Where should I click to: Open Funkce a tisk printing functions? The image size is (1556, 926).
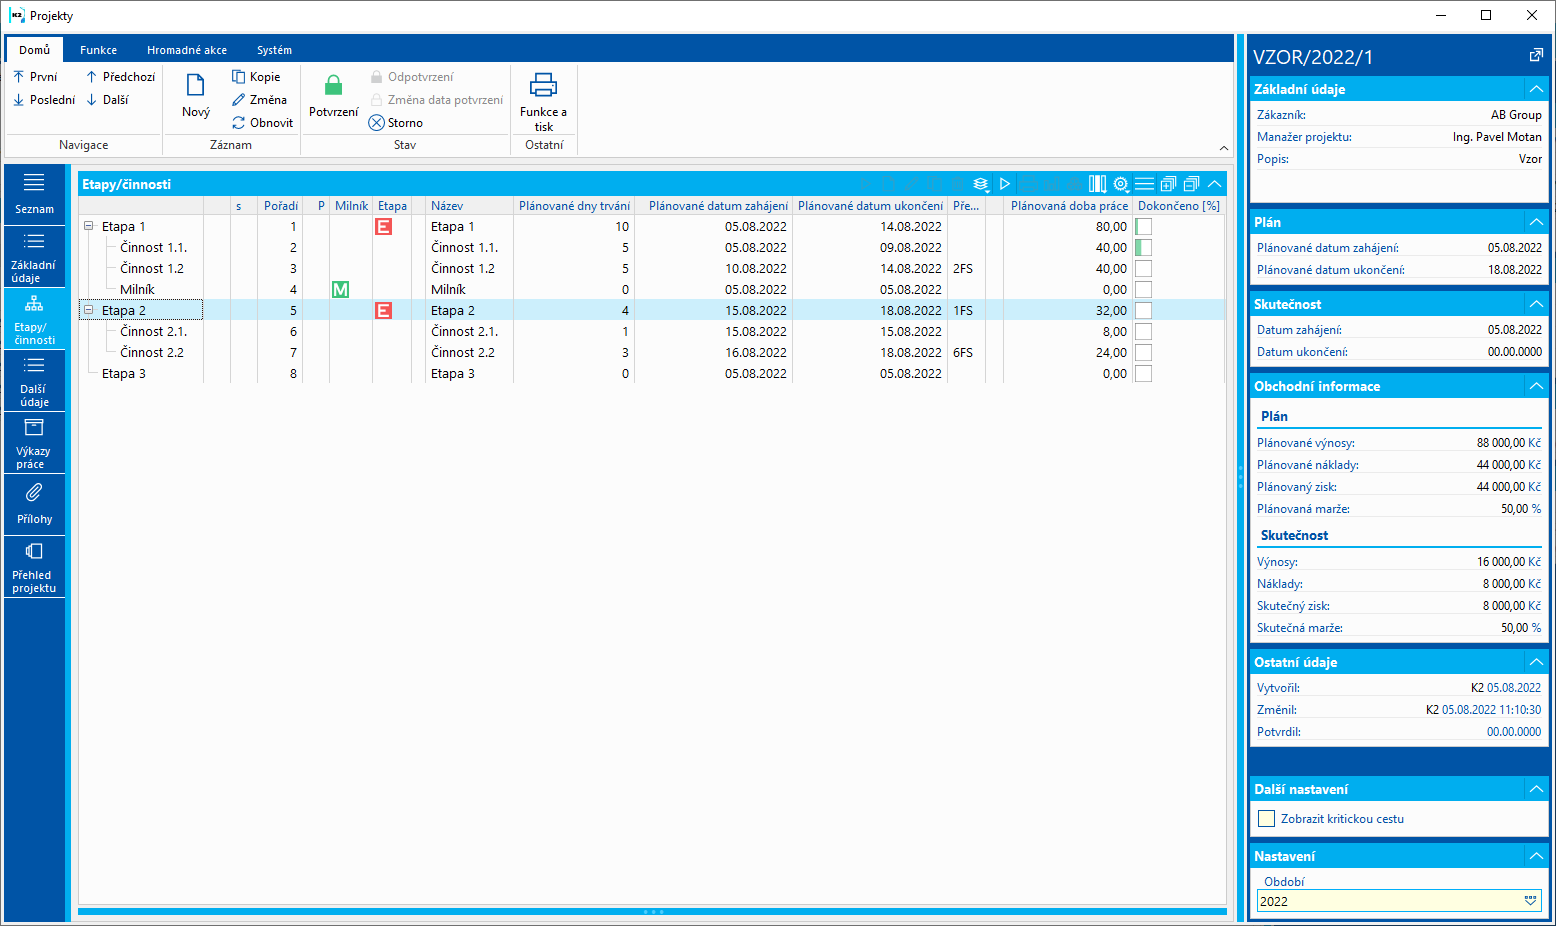[543, 101]
